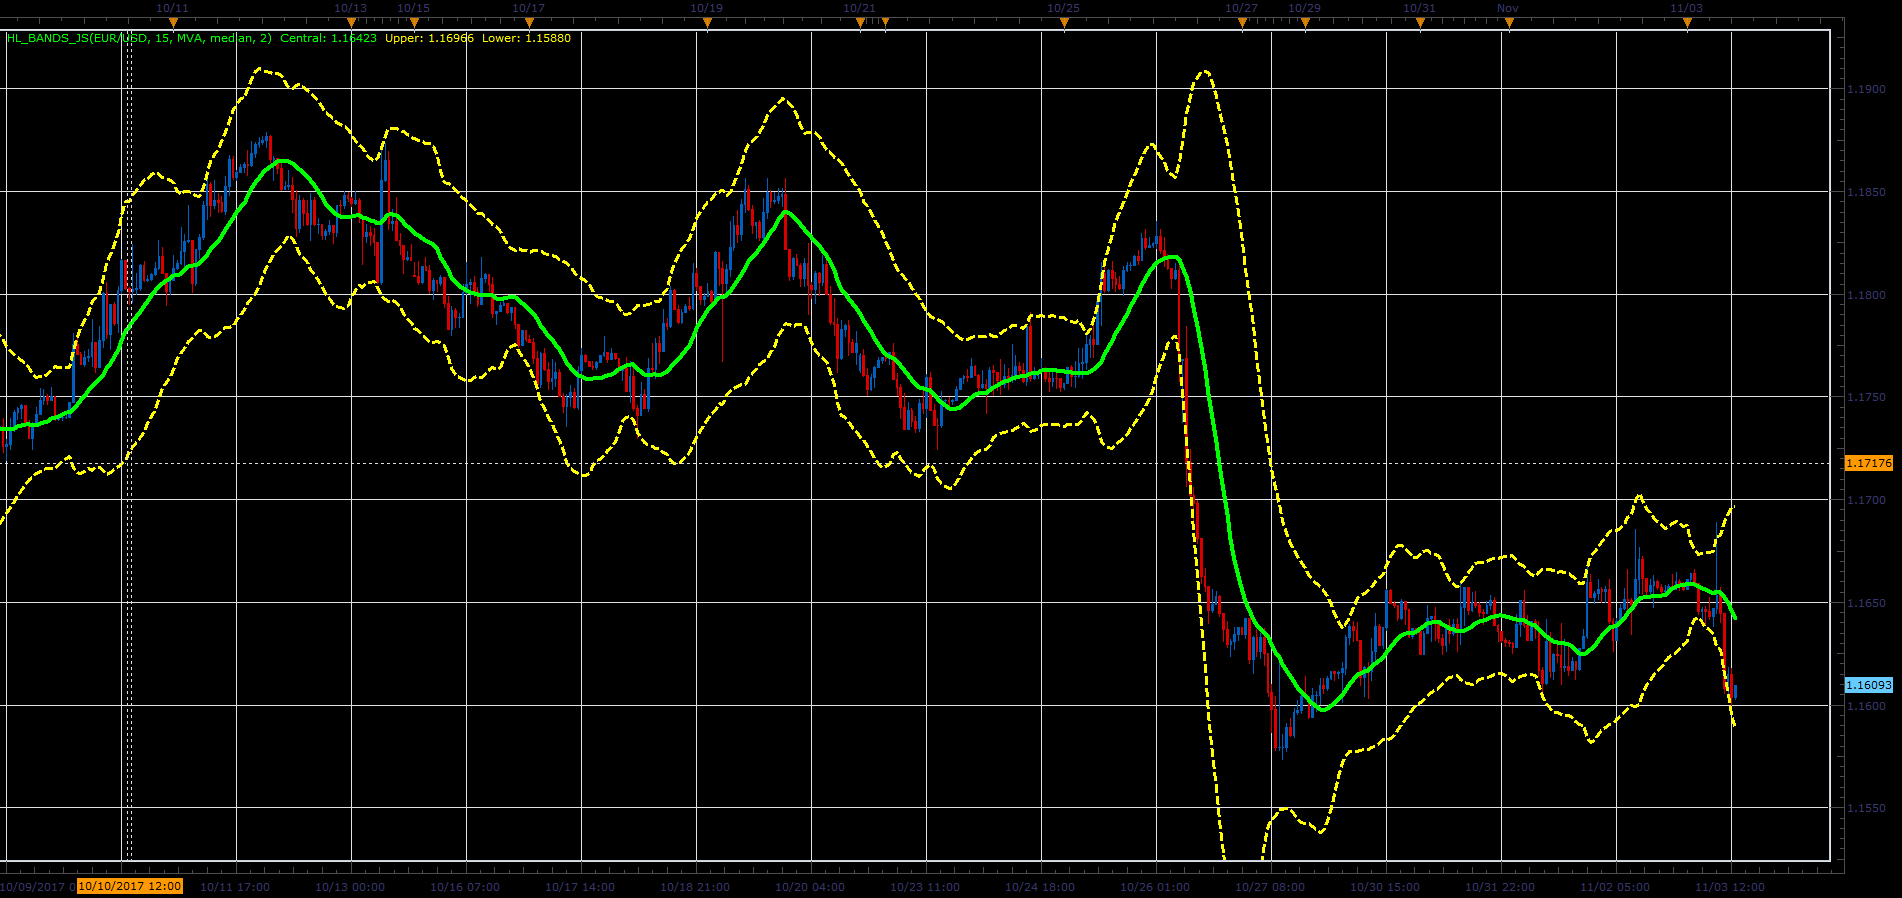Screen dimensions: 1902x898
Task: Click the orange day marker under 10/15
Action: pyautogui.click(x=414, y=22)
